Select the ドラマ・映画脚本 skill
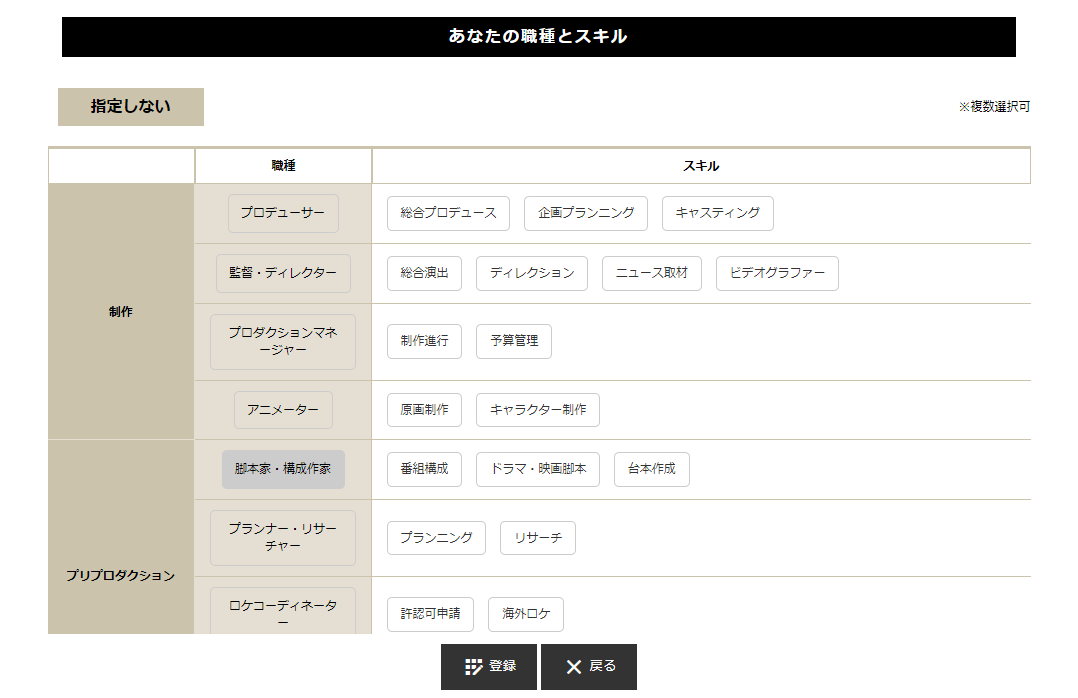 pyautogui.click(x=538, y=469)
